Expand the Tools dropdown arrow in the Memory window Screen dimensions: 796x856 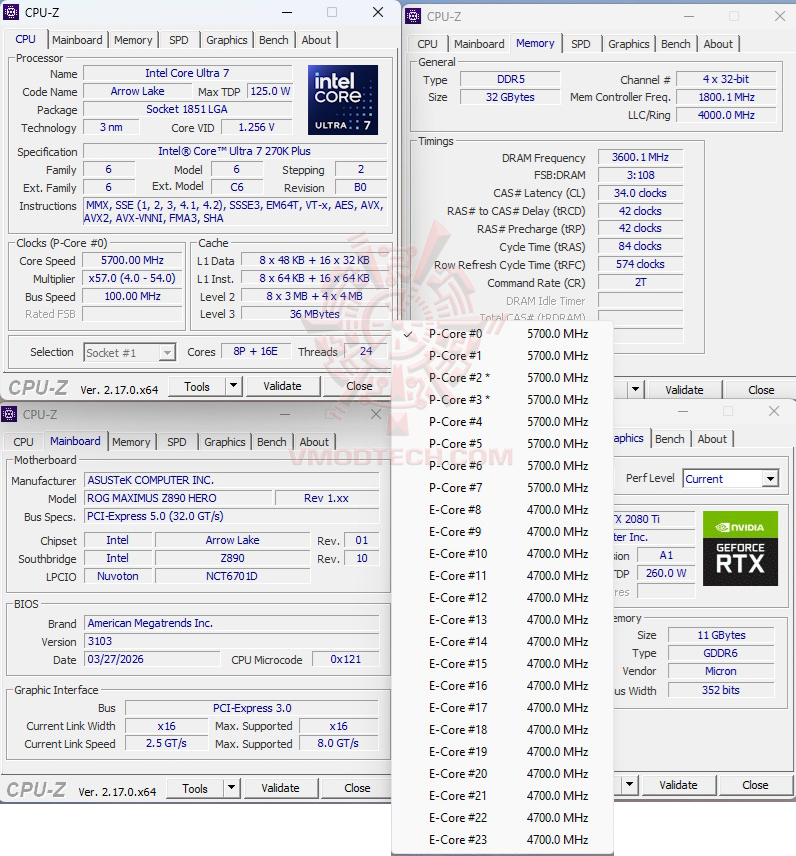(635, 389)
